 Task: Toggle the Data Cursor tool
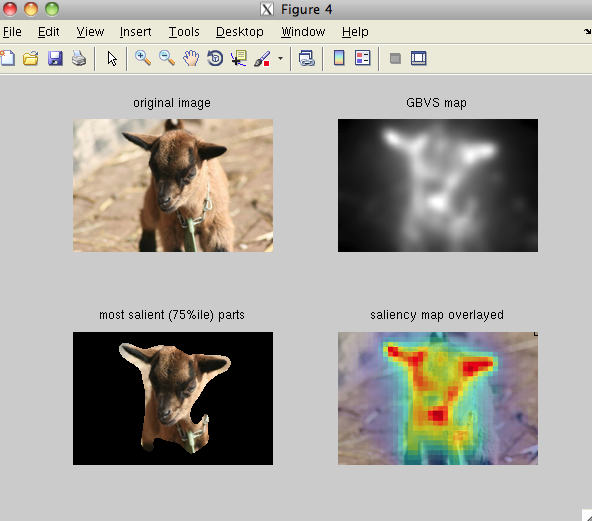[239, 59]
